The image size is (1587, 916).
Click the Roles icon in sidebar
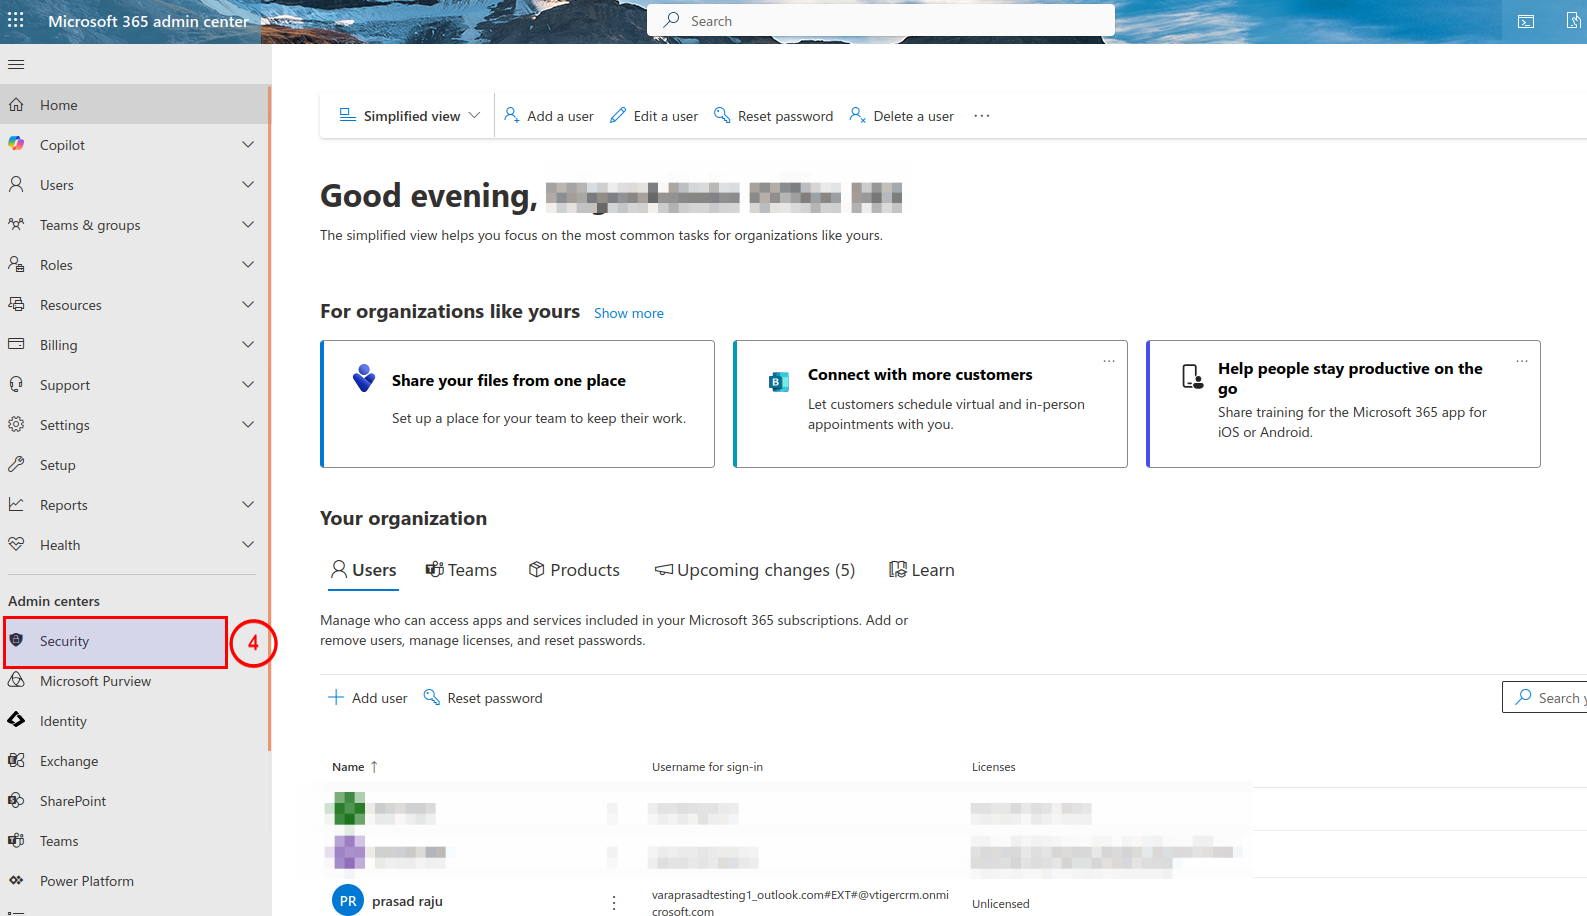[x=16, y=264]
